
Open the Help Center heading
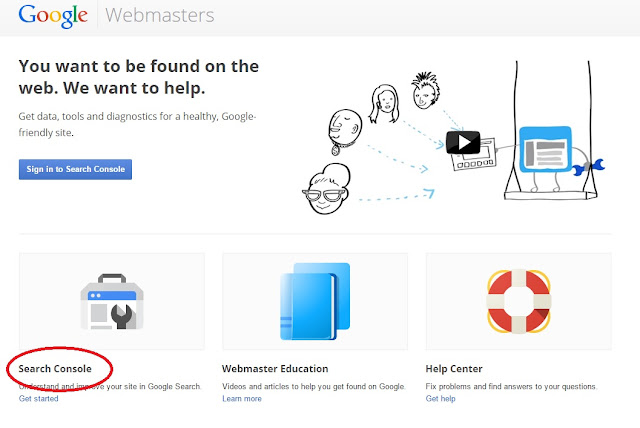454,369
